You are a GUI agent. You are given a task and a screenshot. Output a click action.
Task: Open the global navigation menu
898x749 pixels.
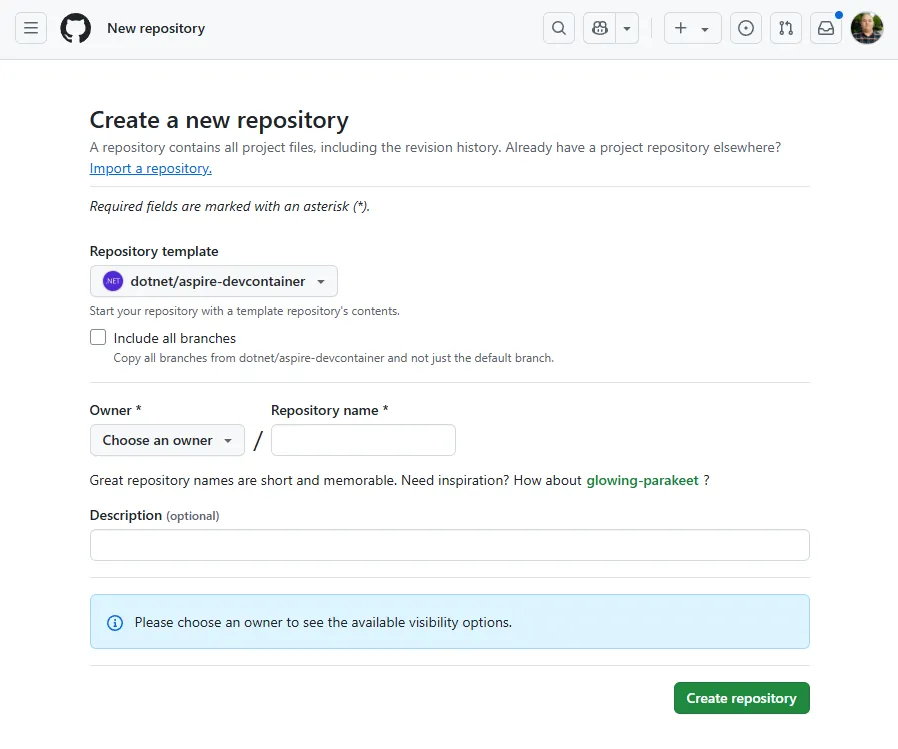coord(30,28)
